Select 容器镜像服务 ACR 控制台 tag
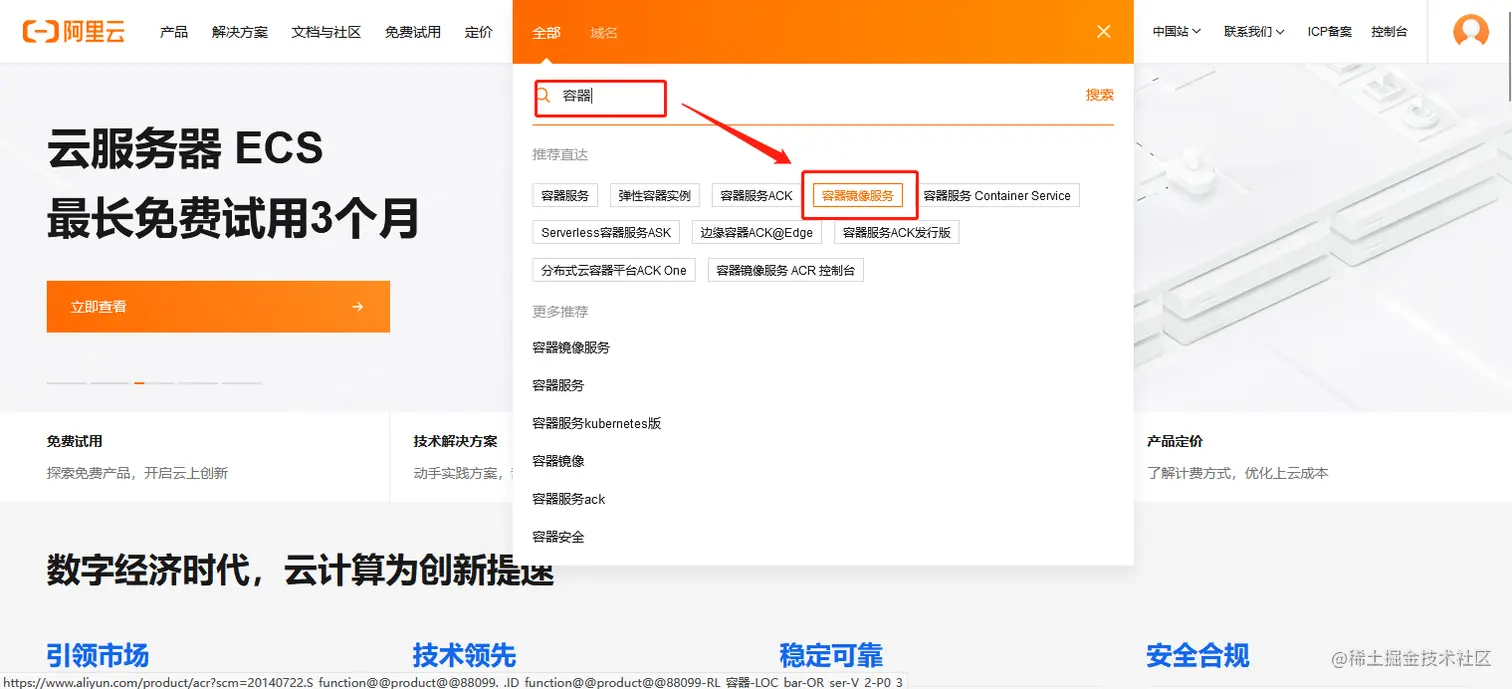The width and height of the screenshot is (1512, 689). click(786, 270)
